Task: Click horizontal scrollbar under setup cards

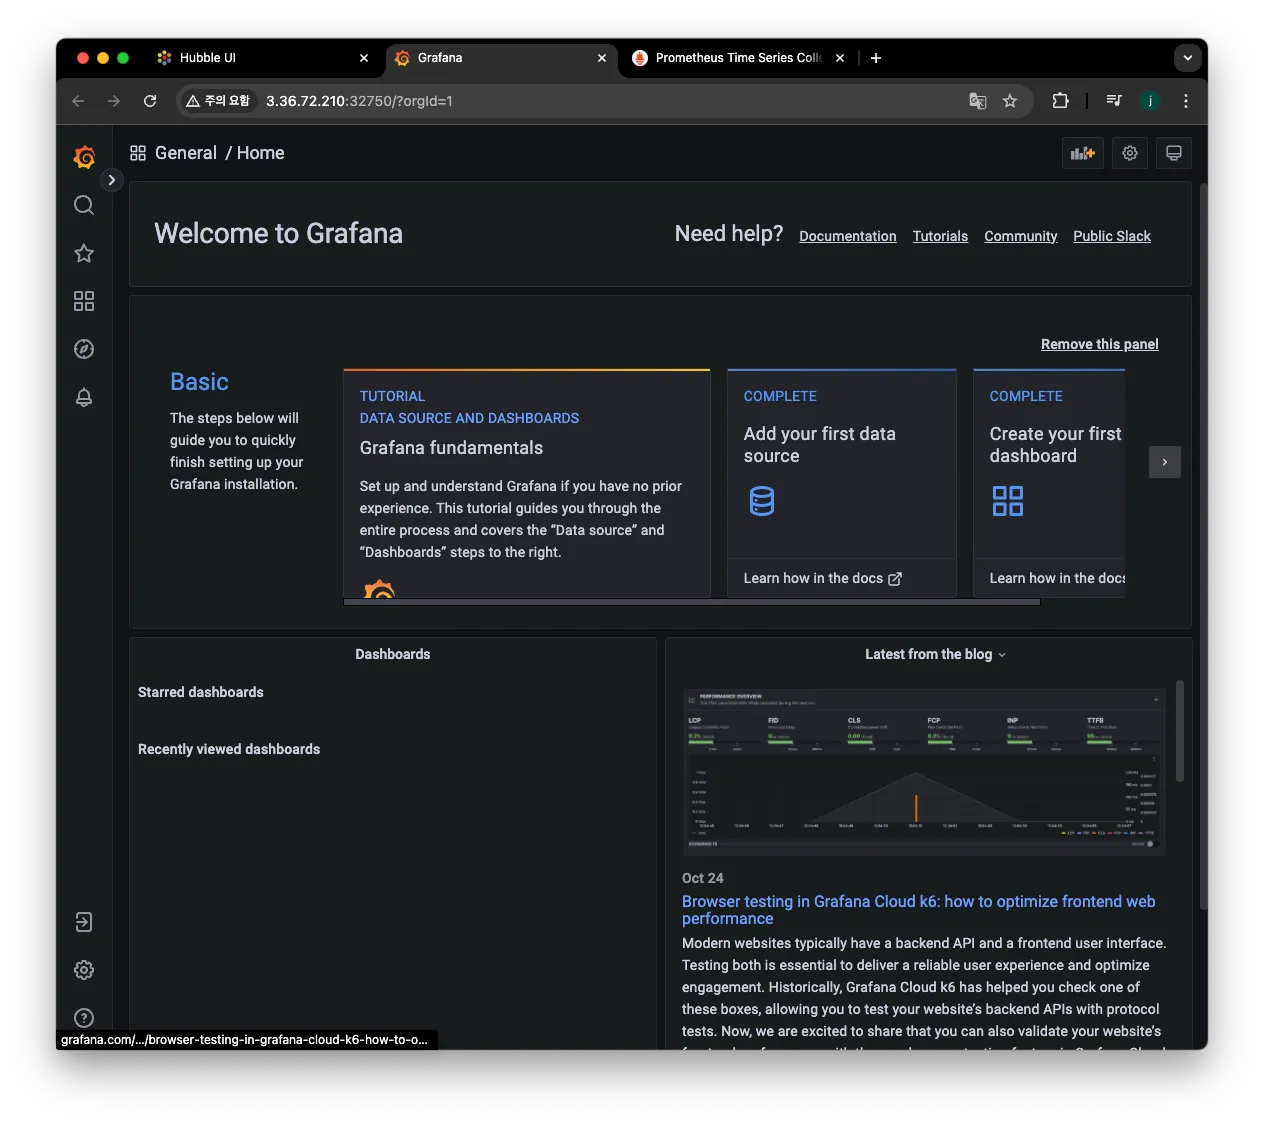Action: [x=692, y=602]
